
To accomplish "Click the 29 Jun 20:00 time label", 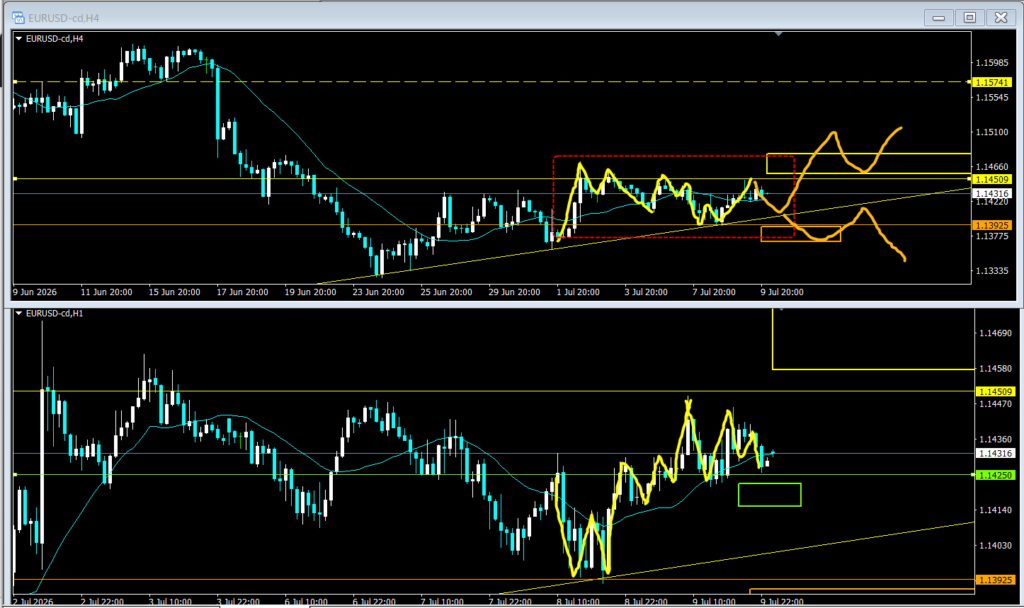I will [x=514, y=292].
